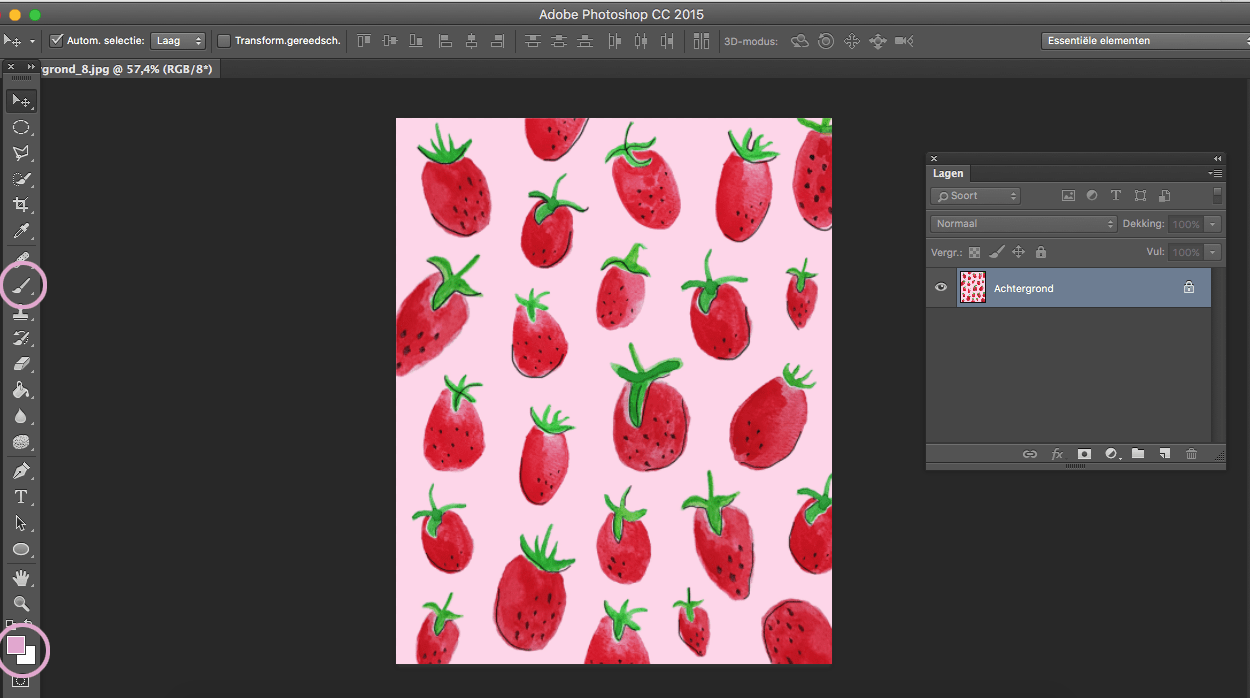Screen dimensions: 1250x698
Task: Collapse the Lagen panel
Action: (x=1216, y=158)
